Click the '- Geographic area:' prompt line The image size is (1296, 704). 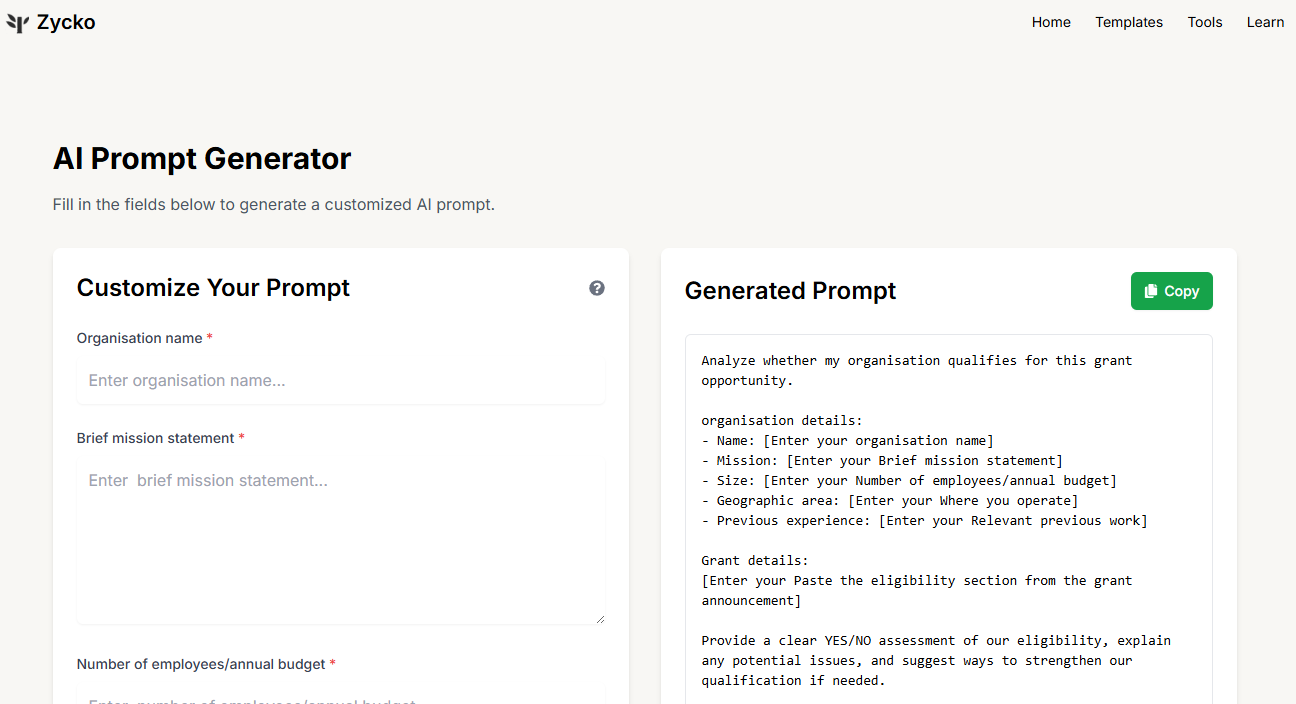point(890,501)
